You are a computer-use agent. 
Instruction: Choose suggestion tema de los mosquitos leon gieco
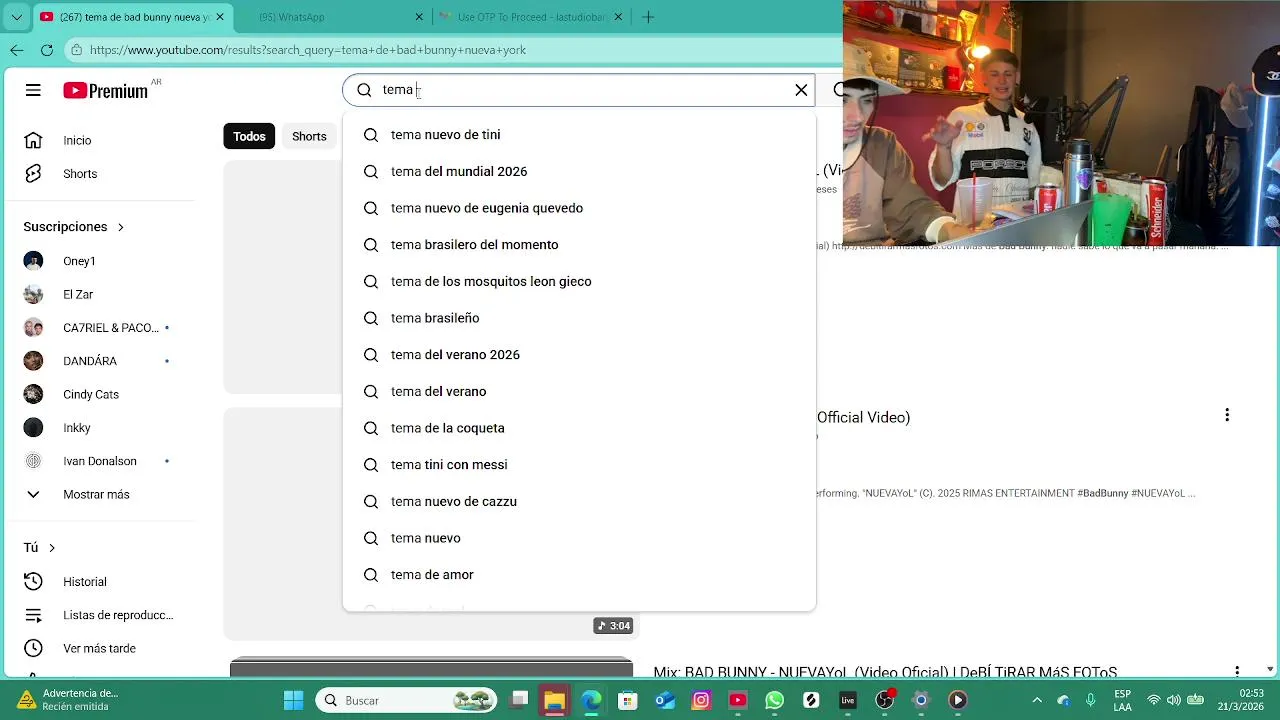579,282
